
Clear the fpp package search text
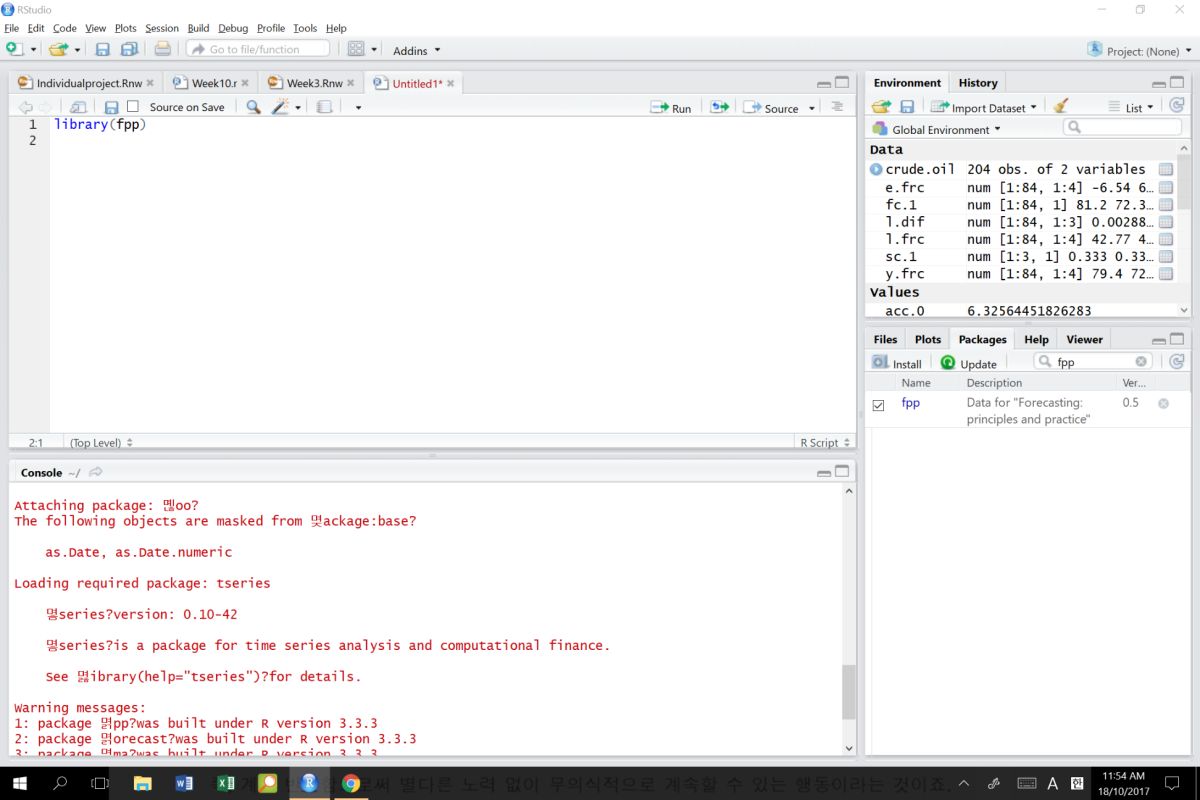(1141, 362)
